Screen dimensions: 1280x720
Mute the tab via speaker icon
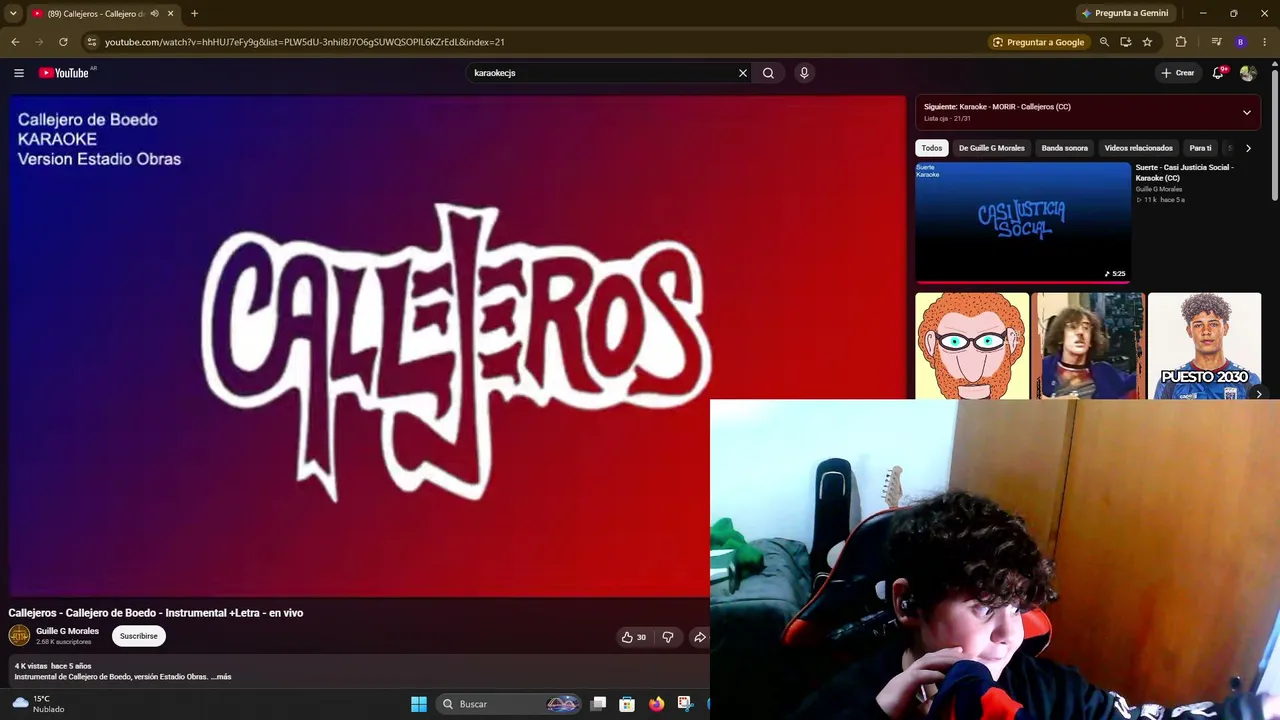point(155,14)
